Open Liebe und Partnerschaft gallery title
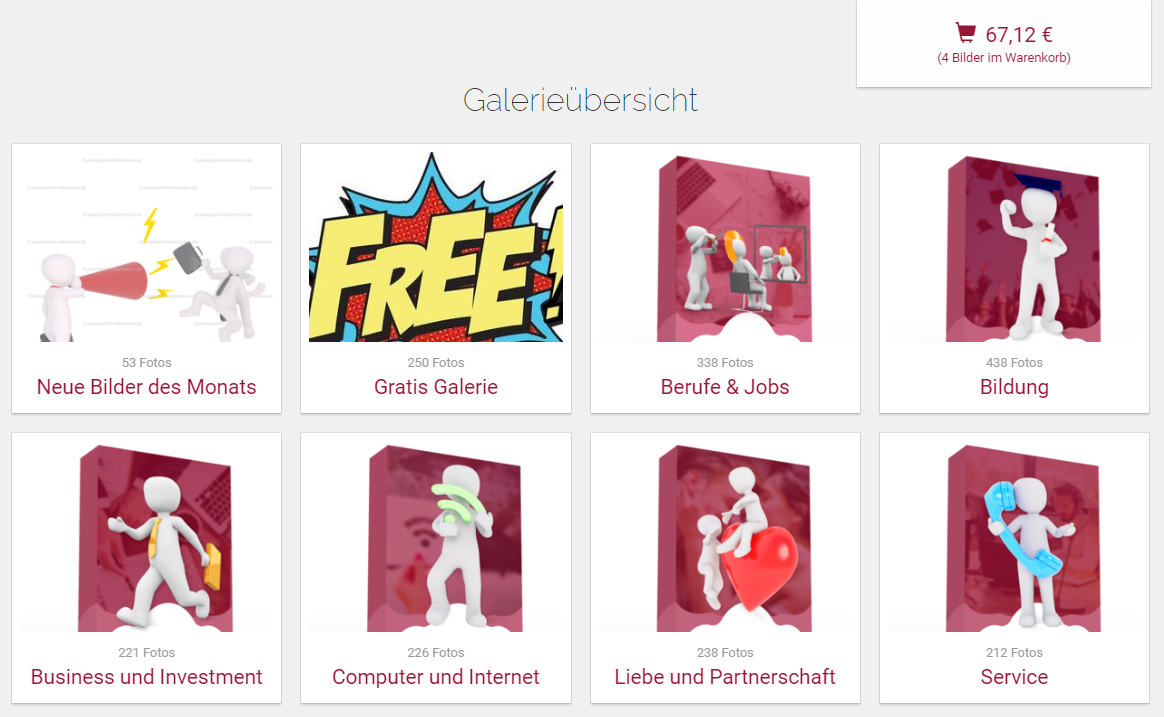The image size is (1164, 717). tap(725, 677)
